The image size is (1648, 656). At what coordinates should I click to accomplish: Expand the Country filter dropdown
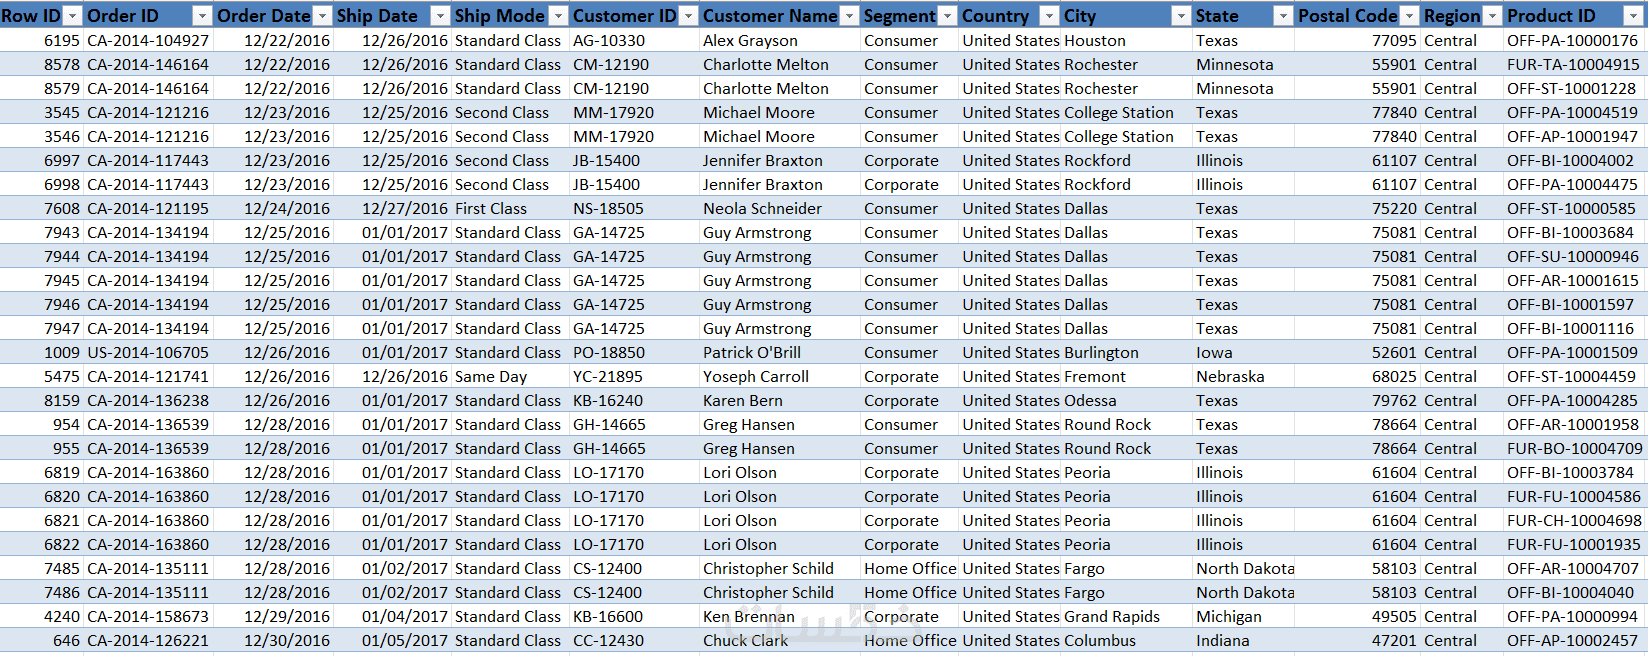point(1049,16)
